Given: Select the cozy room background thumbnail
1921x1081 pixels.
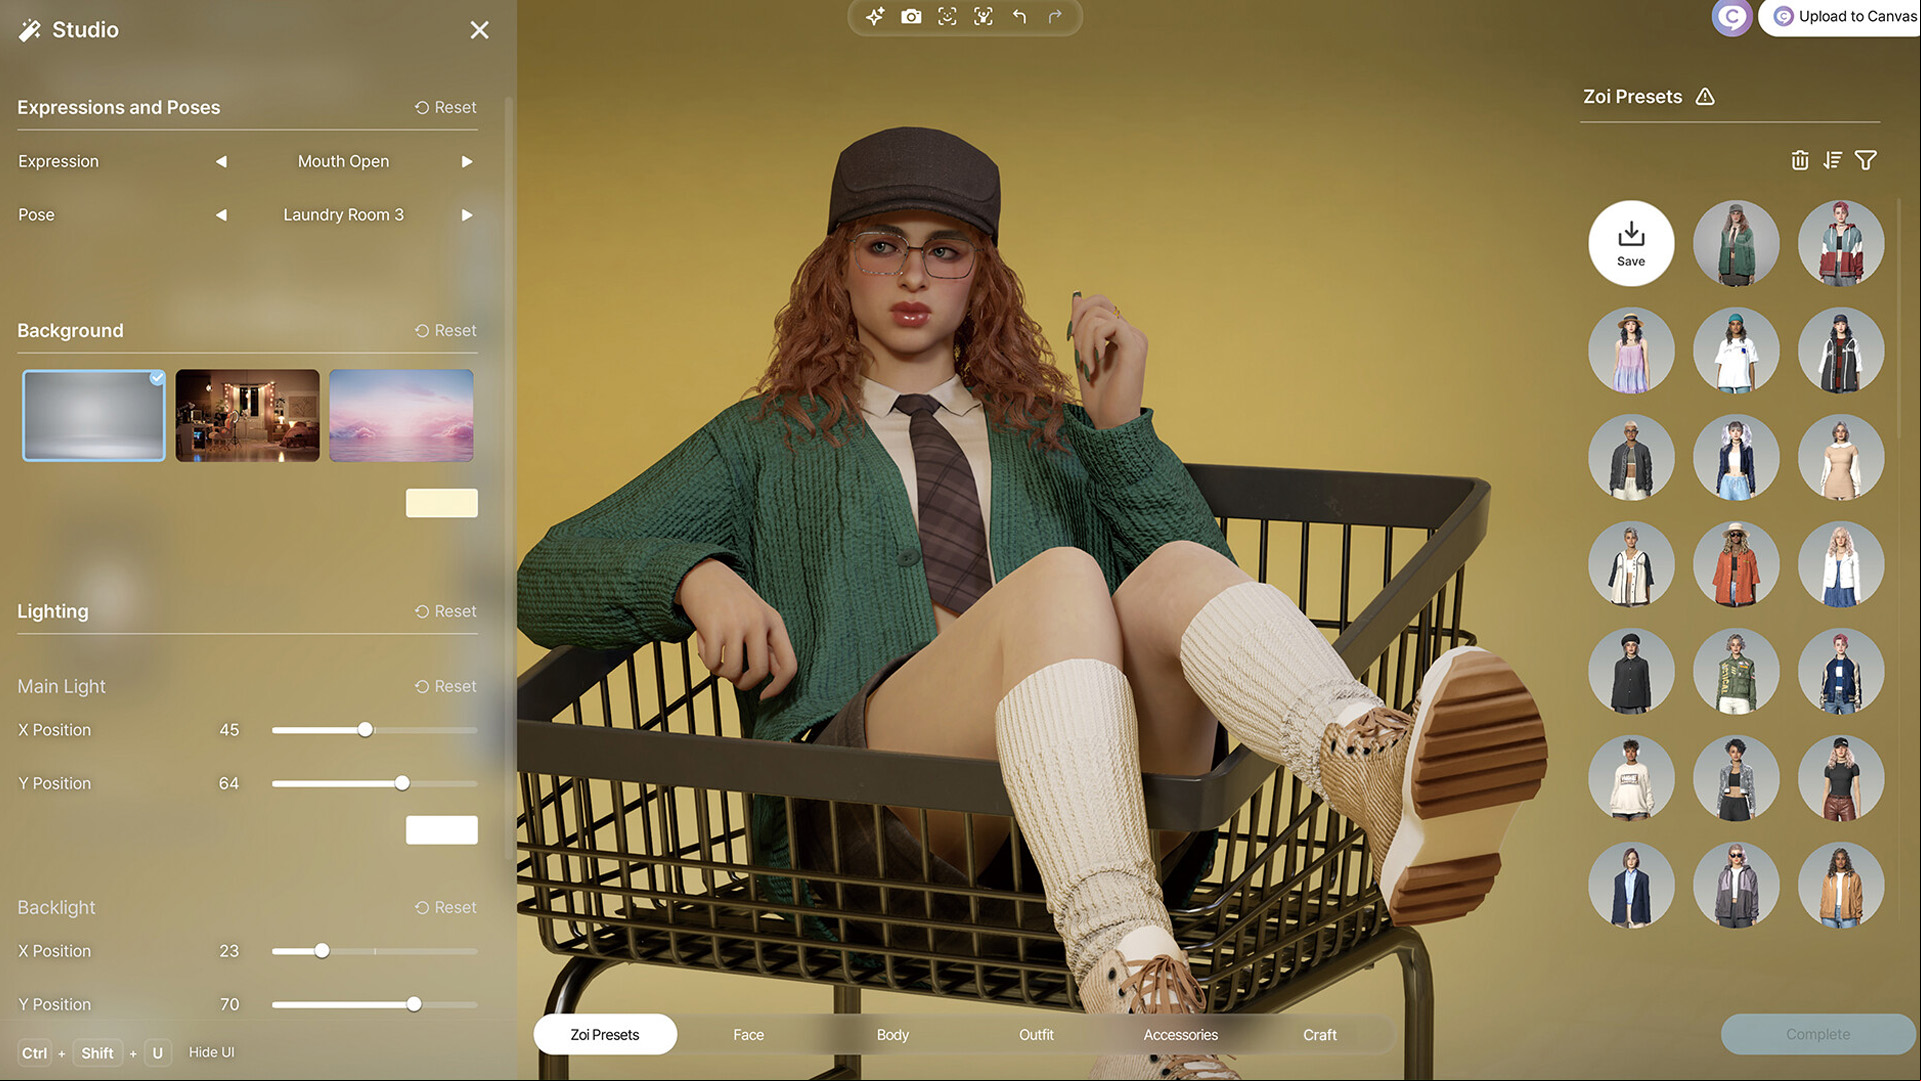Looking at the screenshot, I should 247,415.
